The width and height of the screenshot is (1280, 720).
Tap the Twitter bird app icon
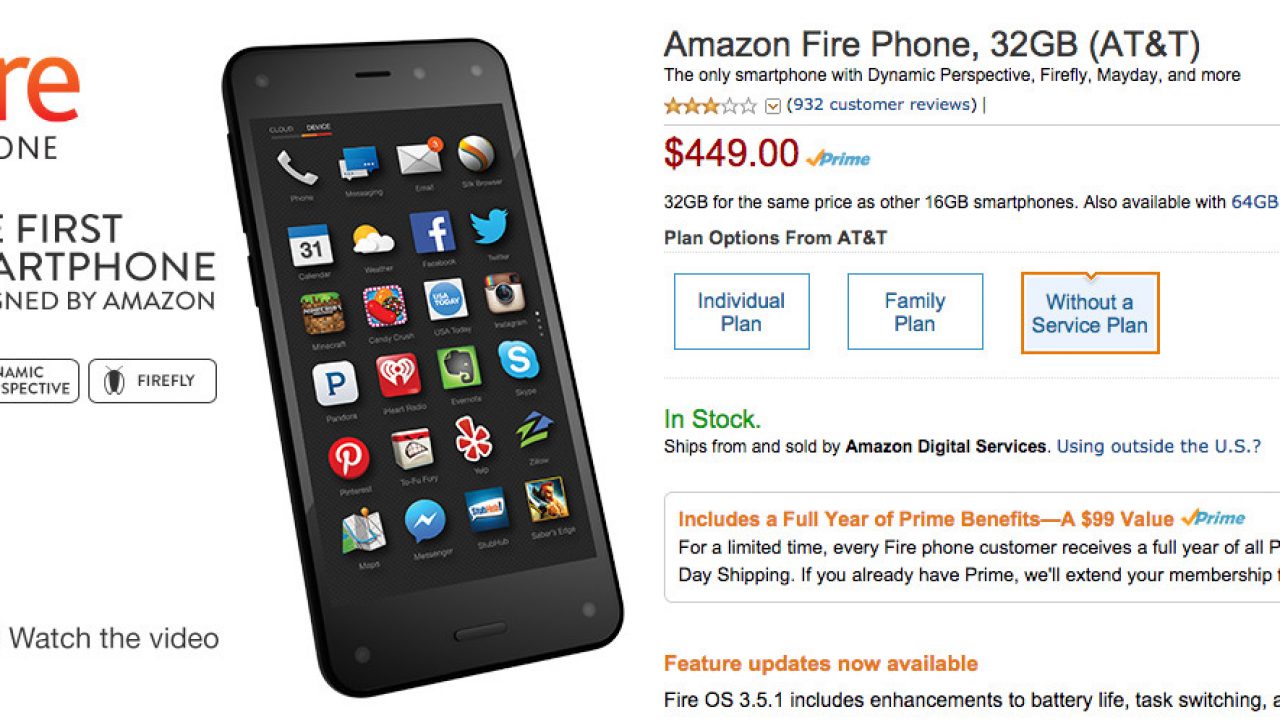point(490,227)
